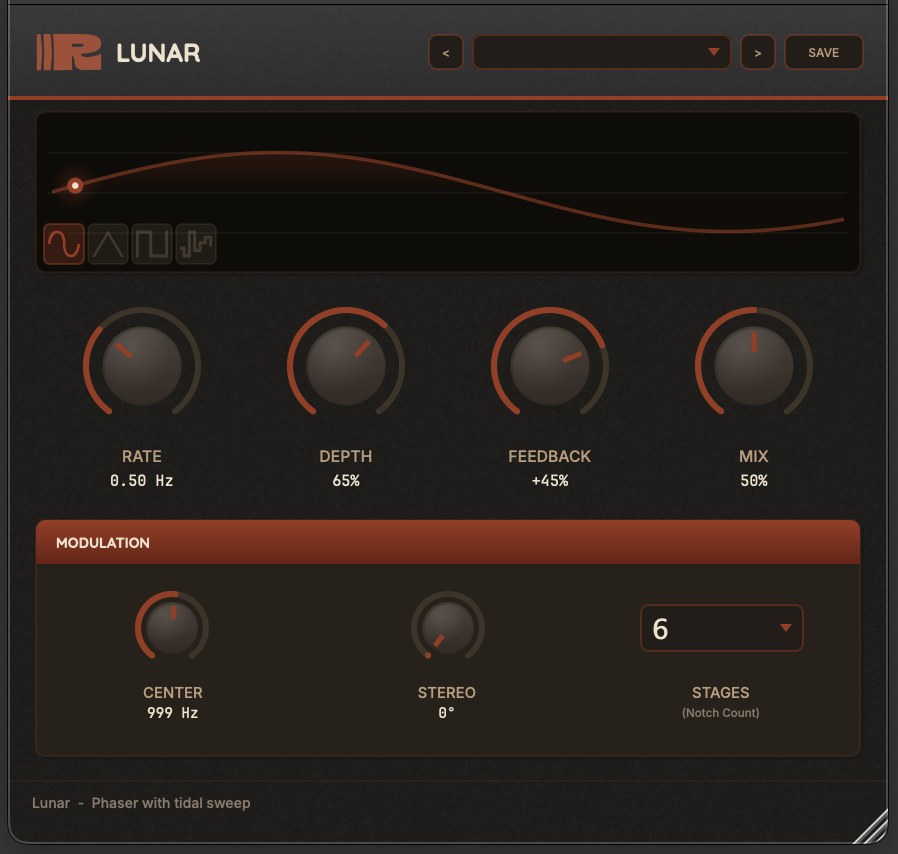Click the Depth knob

[346, 366]
